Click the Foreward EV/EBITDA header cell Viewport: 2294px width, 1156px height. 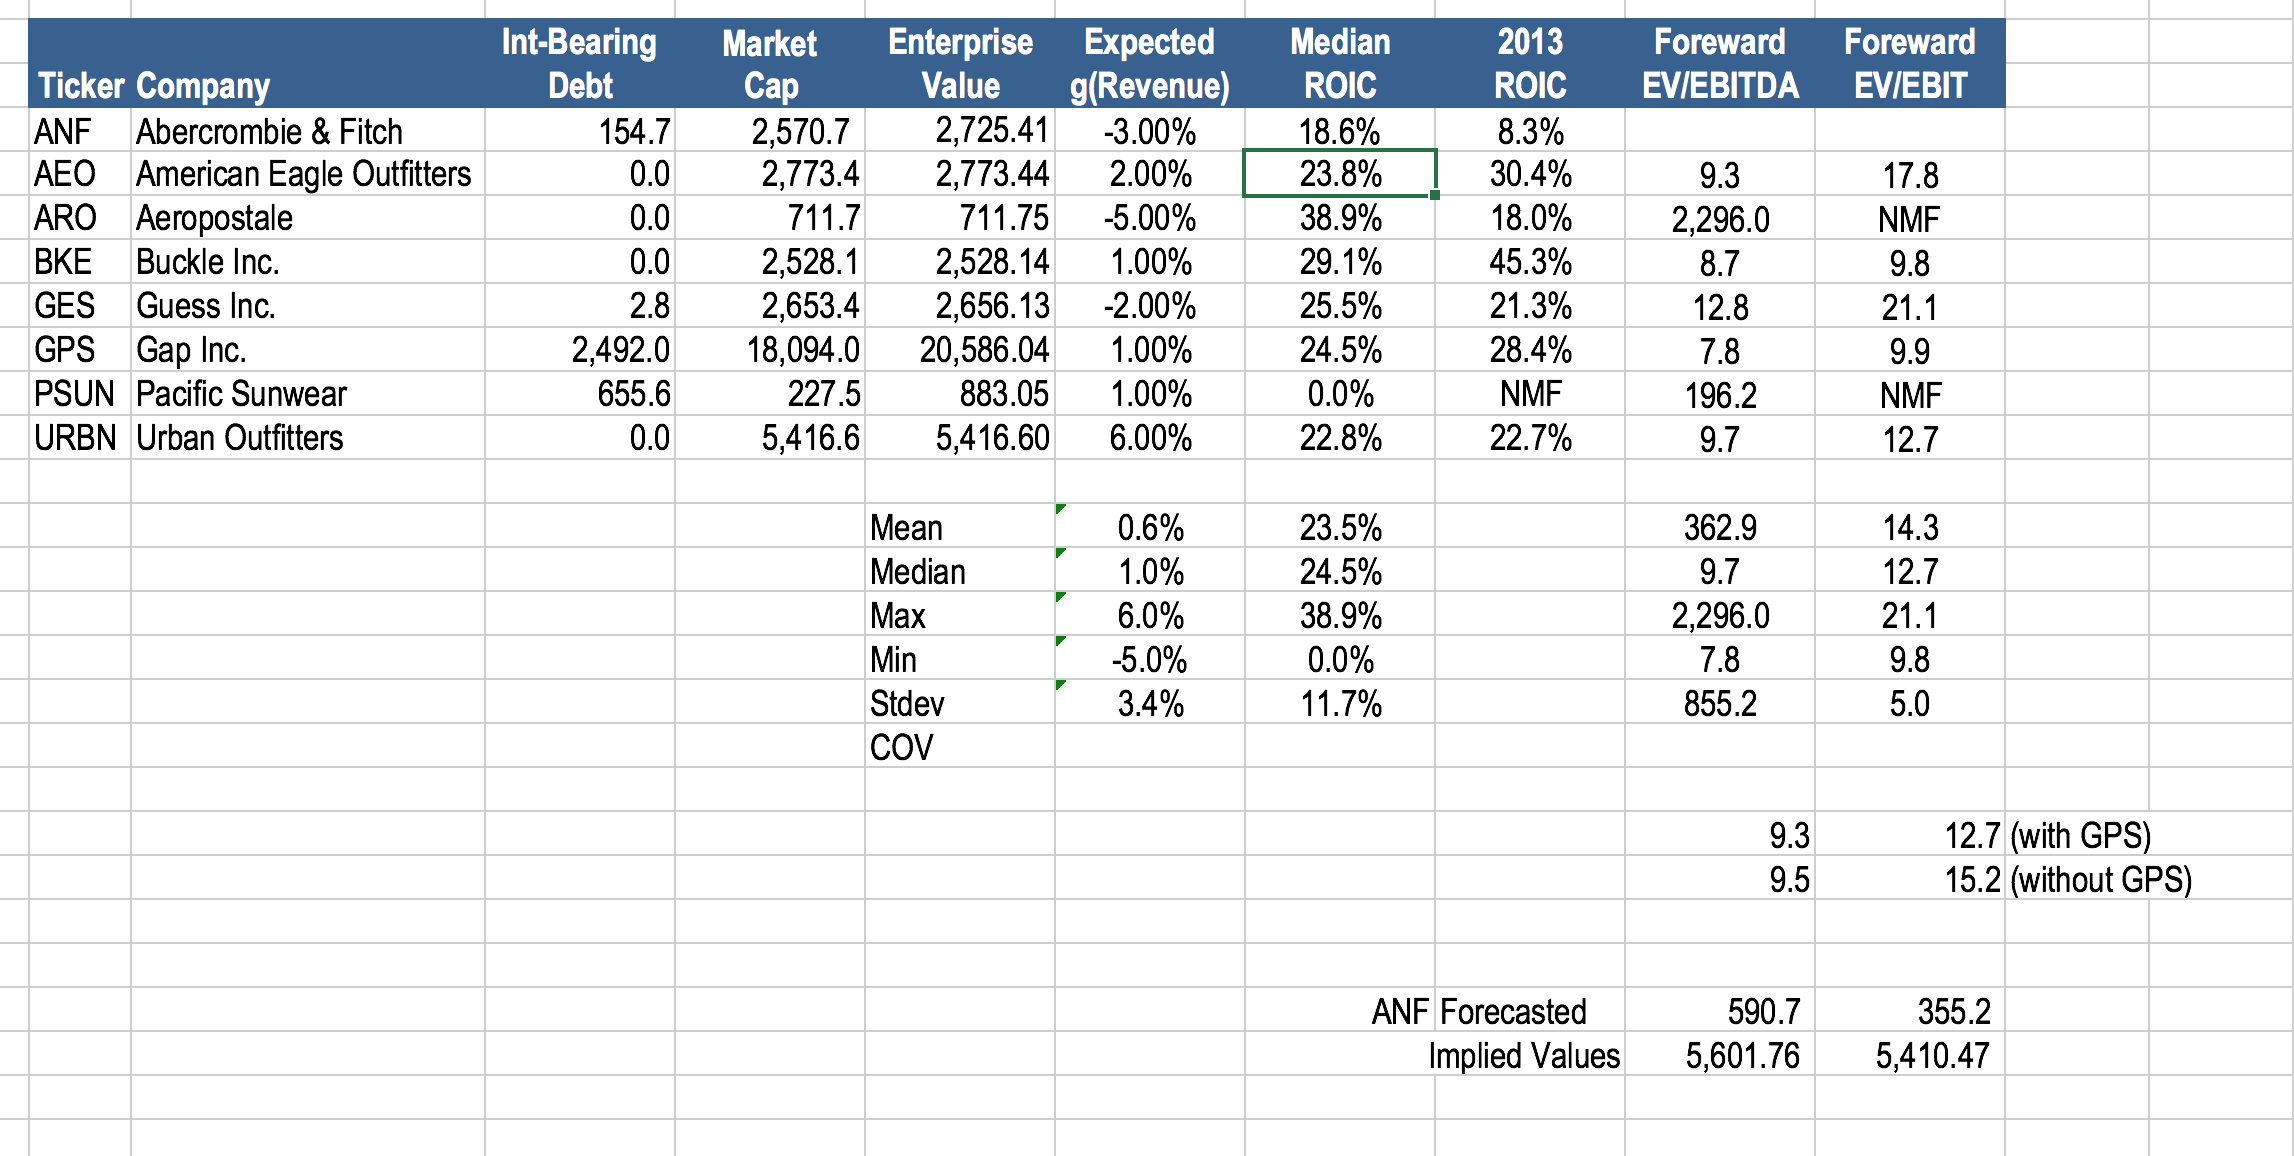pyautogui.click(x=1719, y=63)
